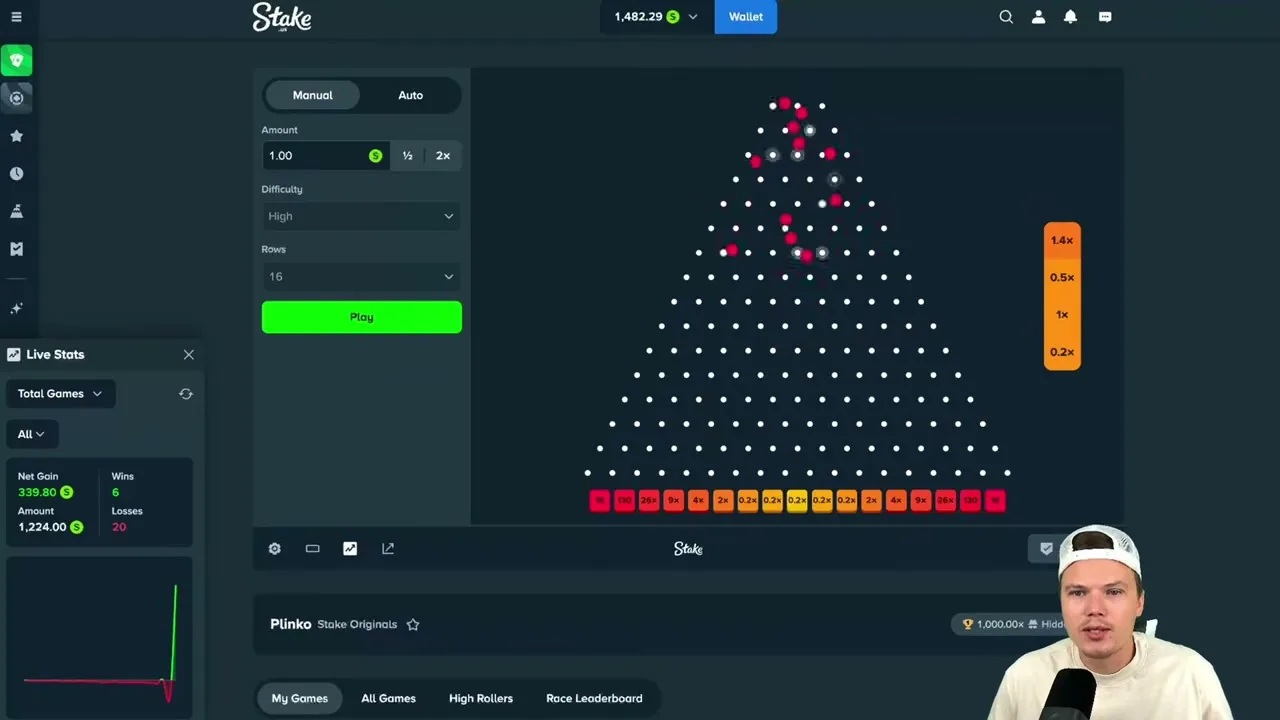
Task: Switch to the All Games tab
Action: (x=388, y=698)
